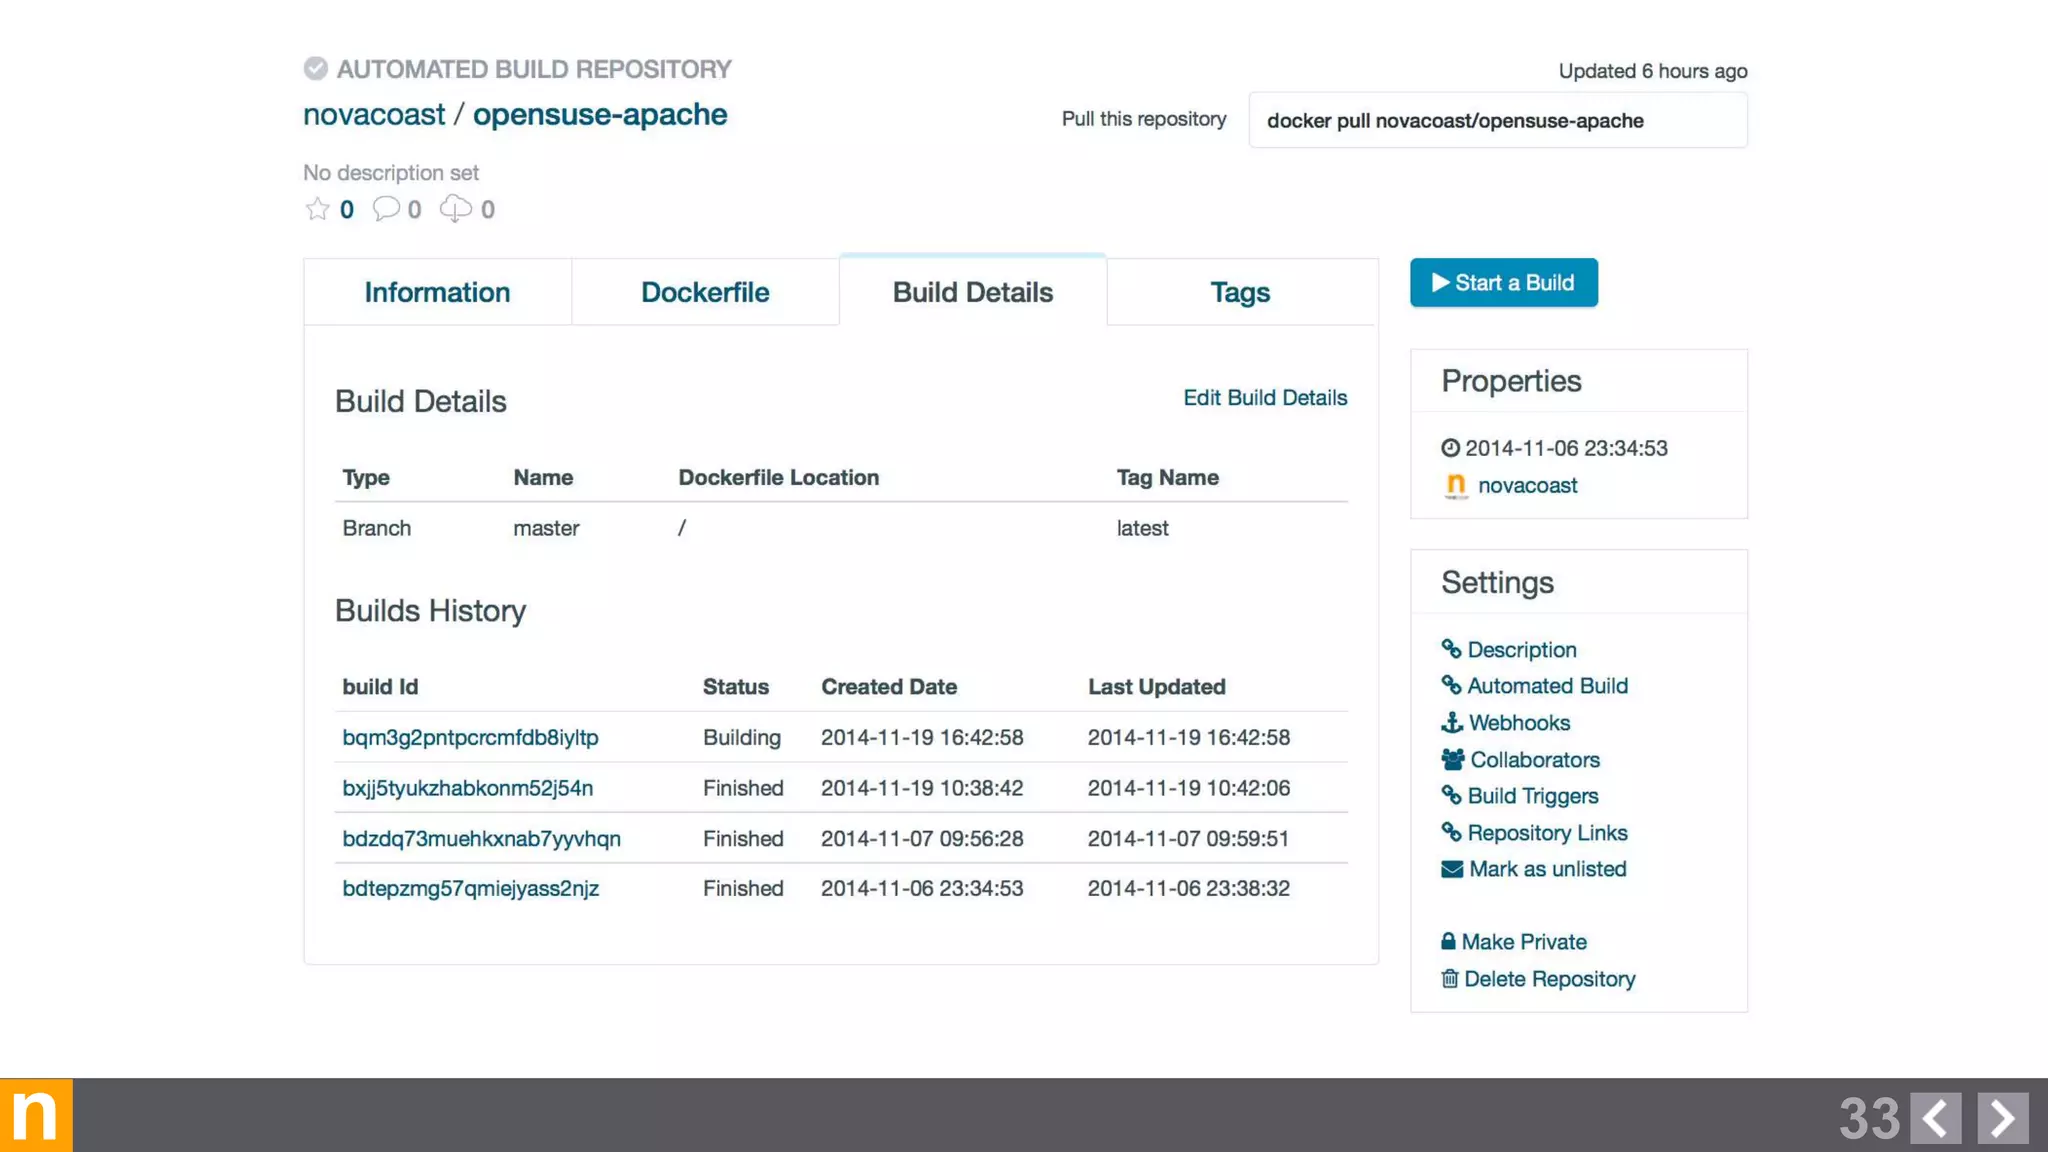Click the Make Private lock icon
The width and height of the screenshot is (2048, 1152).
(1448, 942)
